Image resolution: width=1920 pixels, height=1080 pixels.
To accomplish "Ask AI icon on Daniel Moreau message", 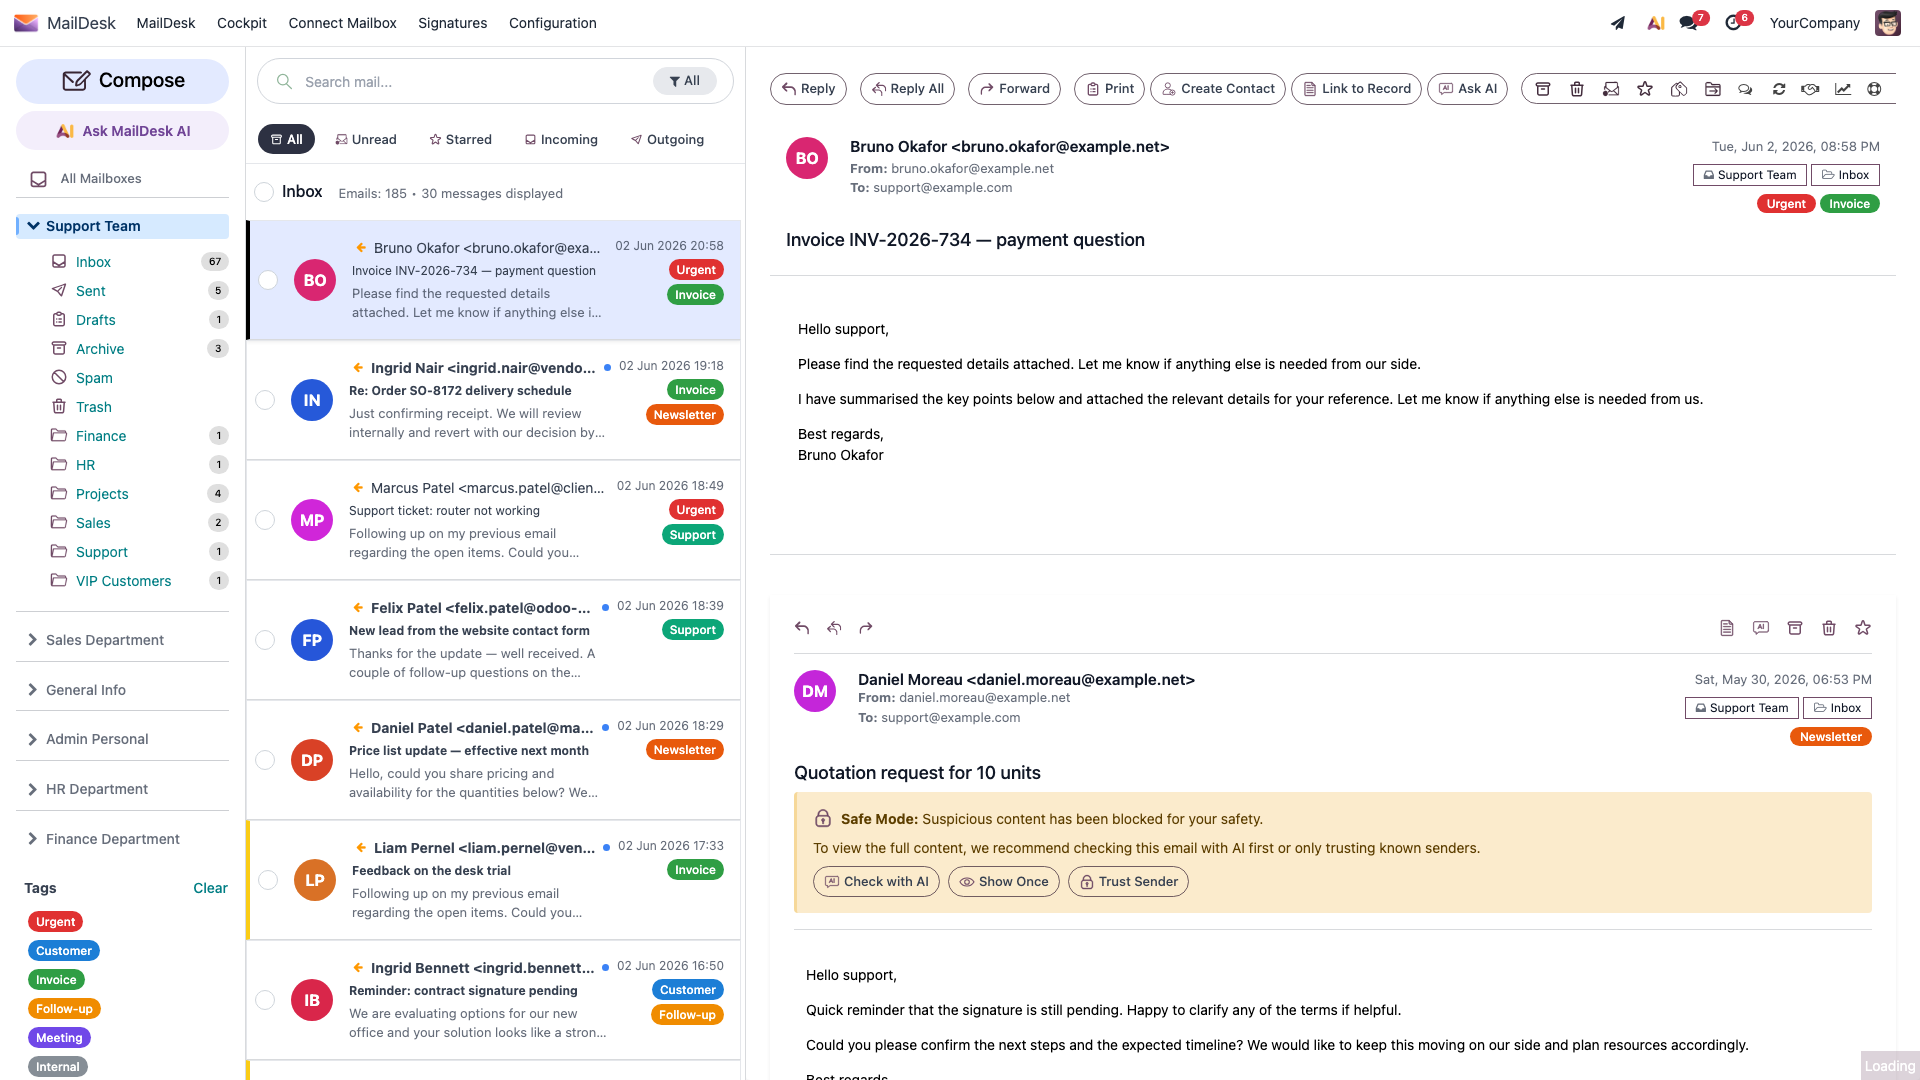I will [x=1761, y=628].
